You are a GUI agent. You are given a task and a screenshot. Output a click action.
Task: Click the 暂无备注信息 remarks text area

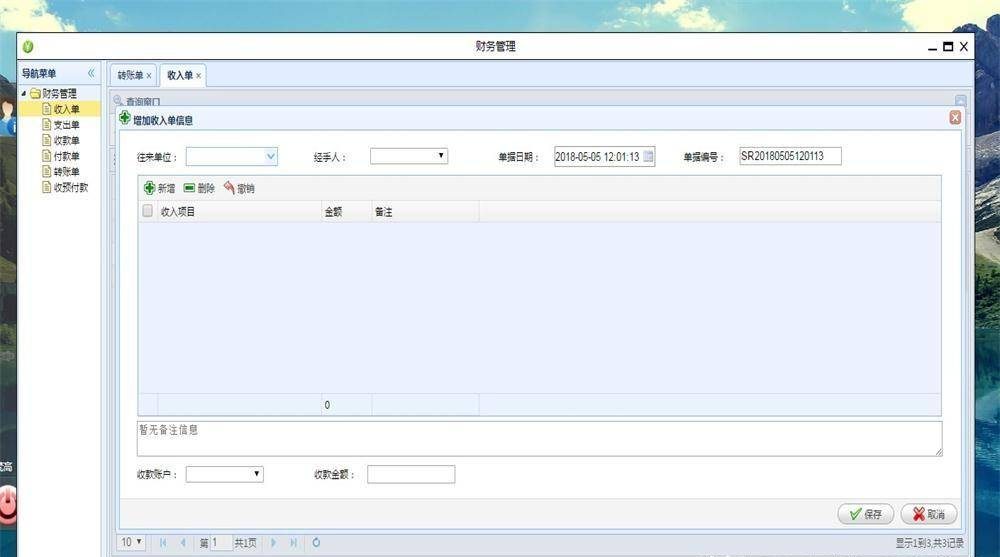538,438
